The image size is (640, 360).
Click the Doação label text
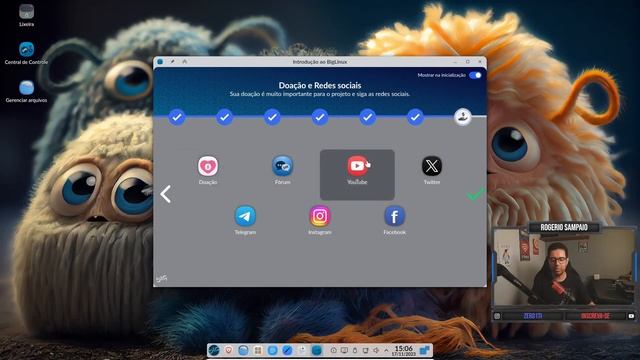[208, 182]
